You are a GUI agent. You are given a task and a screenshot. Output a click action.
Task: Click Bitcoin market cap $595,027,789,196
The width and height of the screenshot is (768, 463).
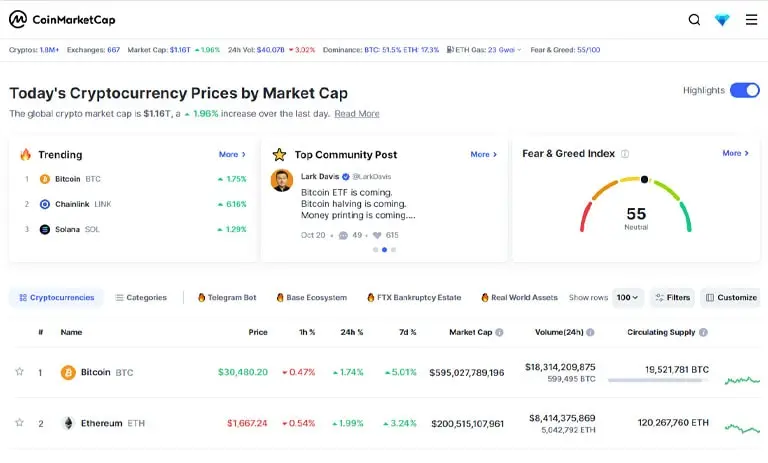tap(467, 373)
